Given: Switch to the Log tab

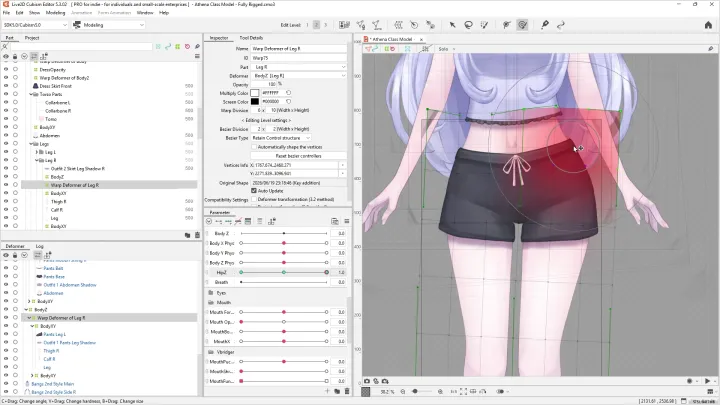Looking at the screenshot, I should pos(39,246).
